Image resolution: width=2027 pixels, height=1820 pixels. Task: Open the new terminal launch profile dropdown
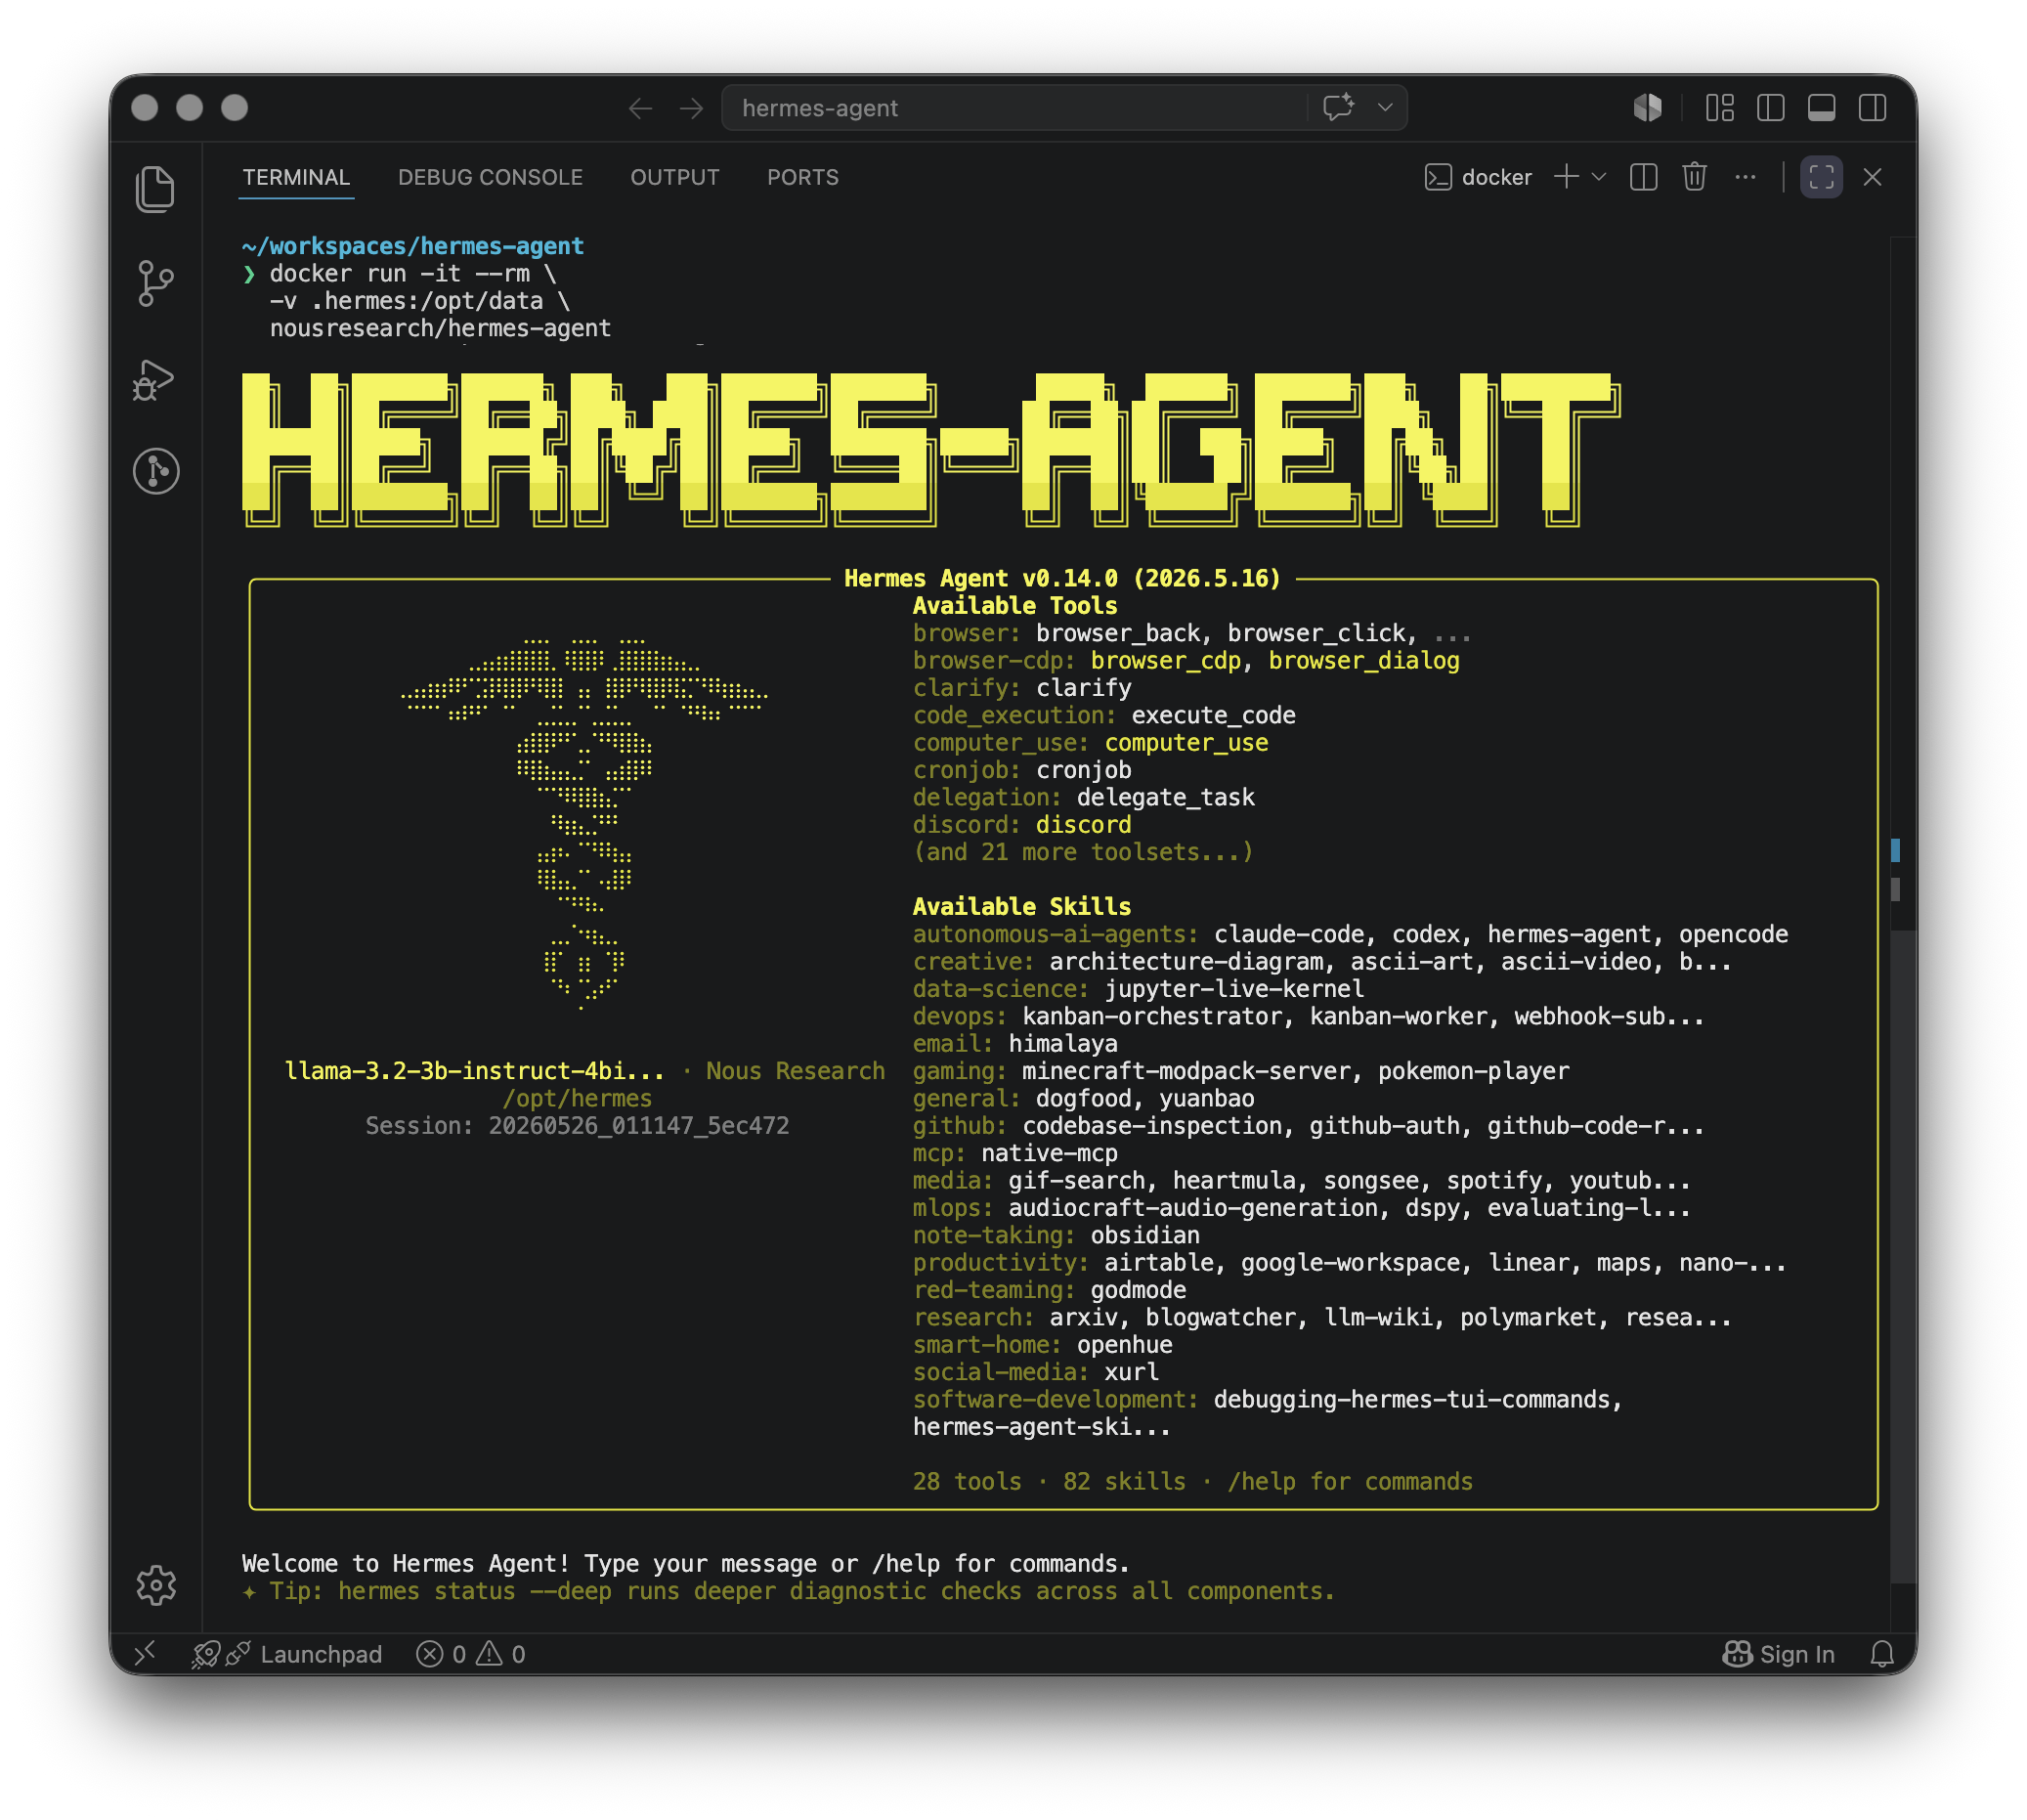point(1598,177)
